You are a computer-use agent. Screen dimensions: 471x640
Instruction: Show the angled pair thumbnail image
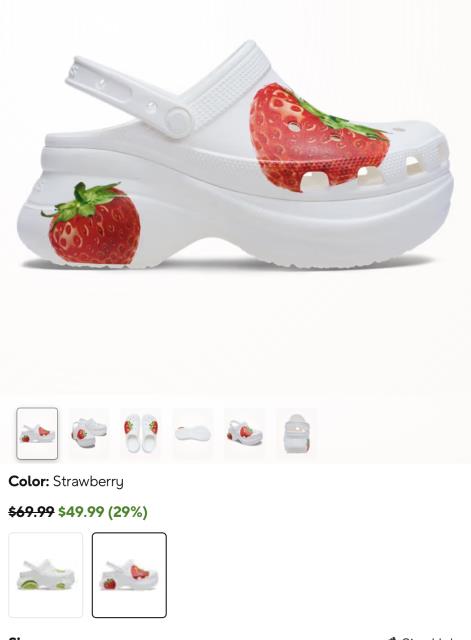(89, 433)
